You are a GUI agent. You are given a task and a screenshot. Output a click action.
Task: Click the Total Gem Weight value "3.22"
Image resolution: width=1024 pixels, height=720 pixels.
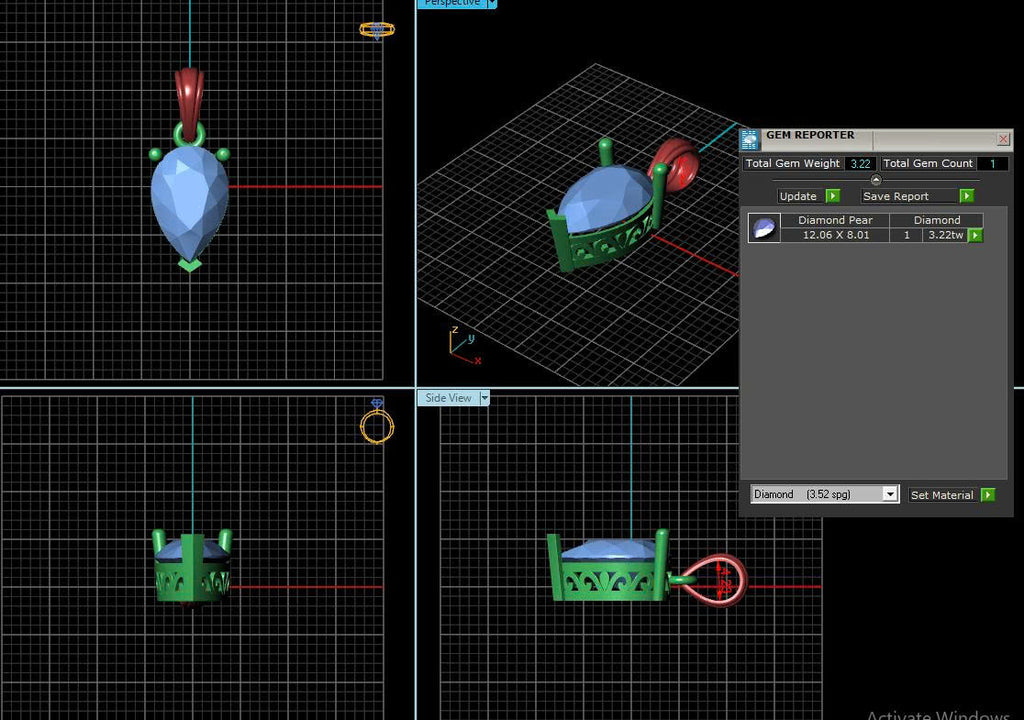860,163
